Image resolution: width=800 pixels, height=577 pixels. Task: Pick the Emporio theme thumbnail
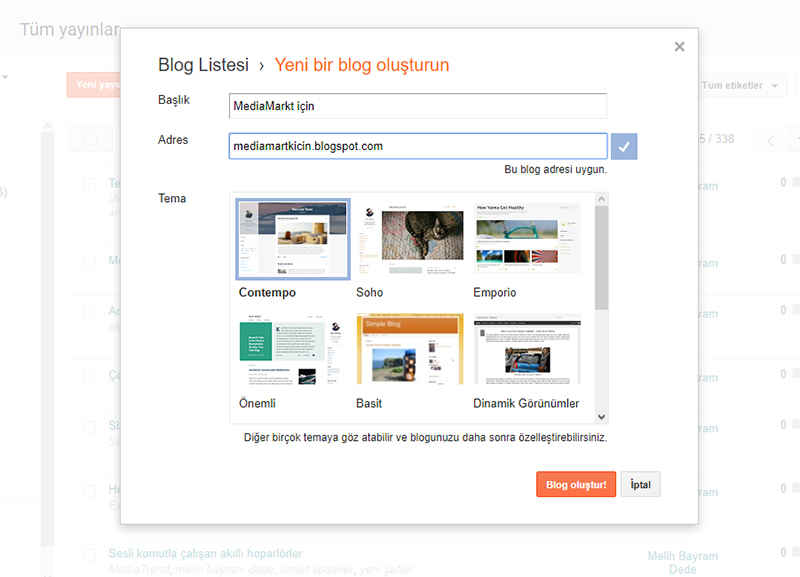(527, 239)
